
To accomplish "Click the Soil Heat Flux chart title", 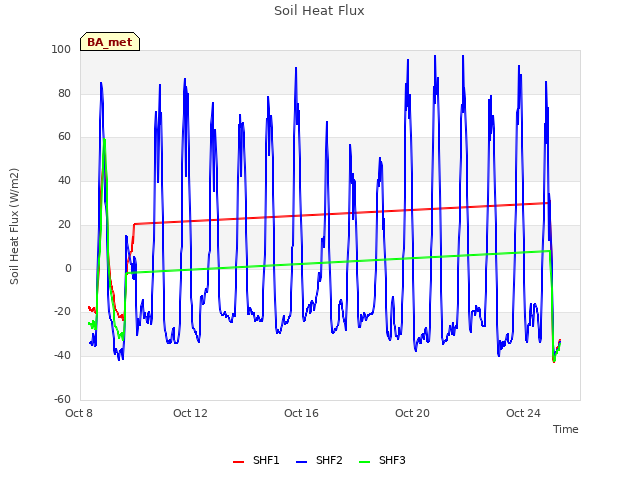I will 319,11.
